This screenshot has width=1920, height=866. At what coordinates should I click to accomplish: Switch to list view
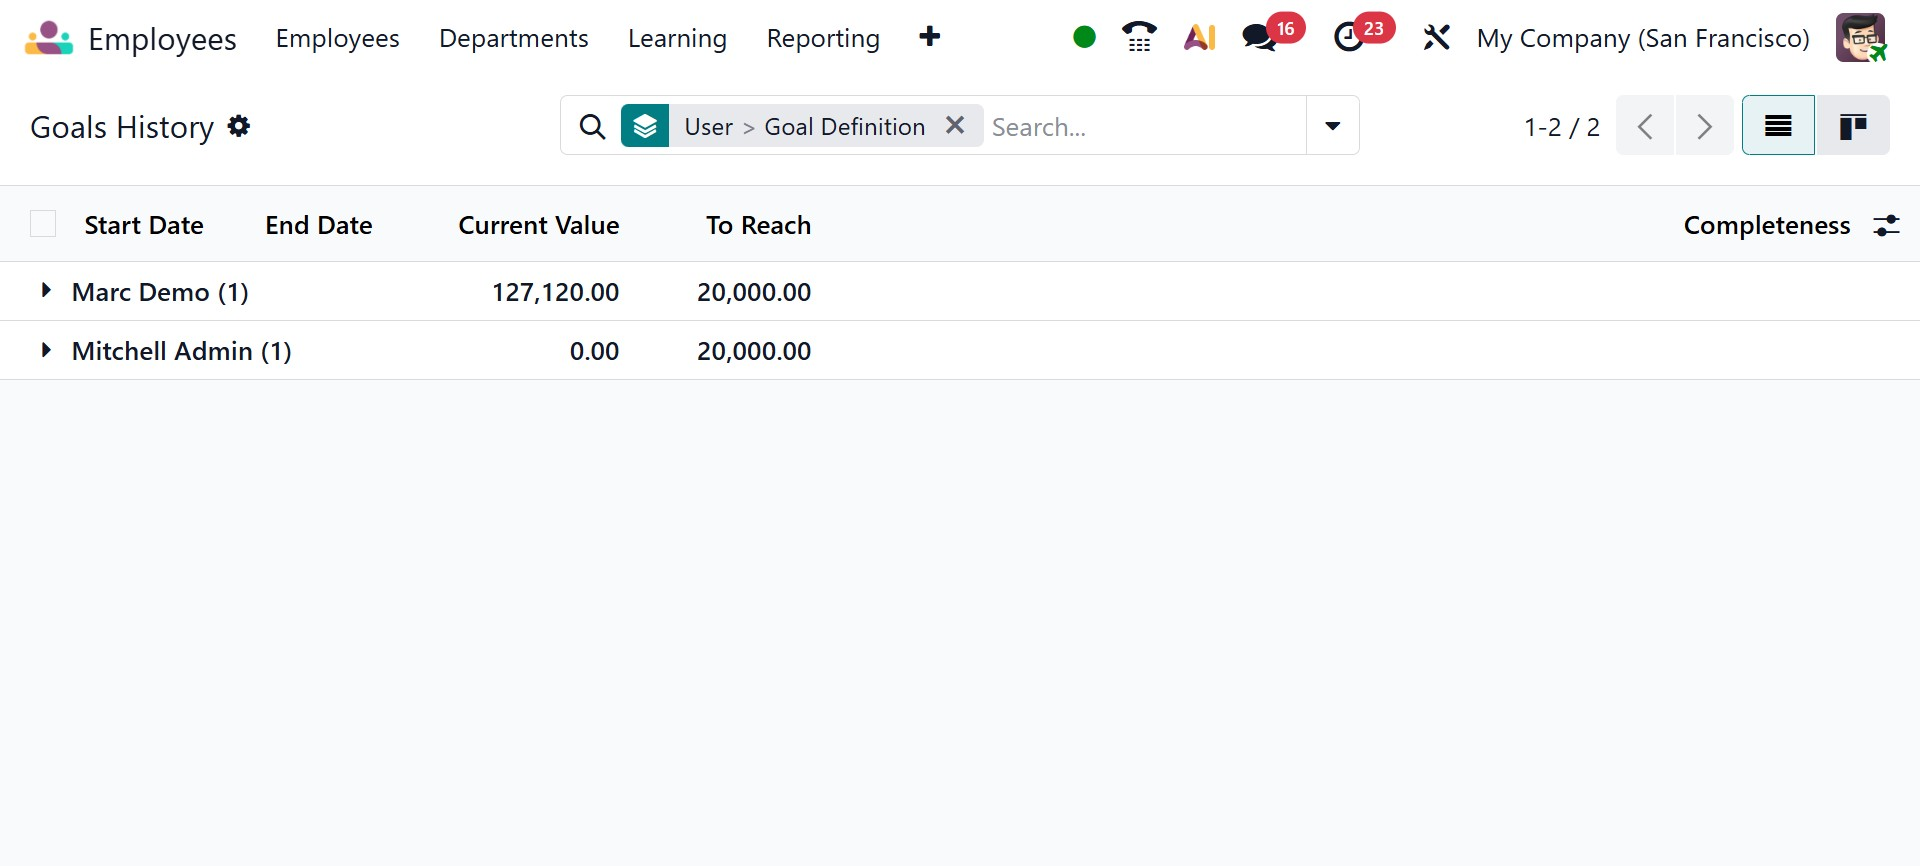click(1778, 126)
